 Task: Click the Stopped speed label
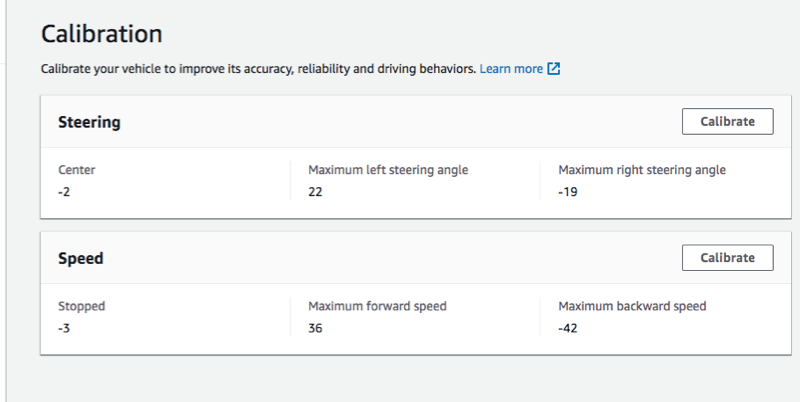click(x=81, y=306)
